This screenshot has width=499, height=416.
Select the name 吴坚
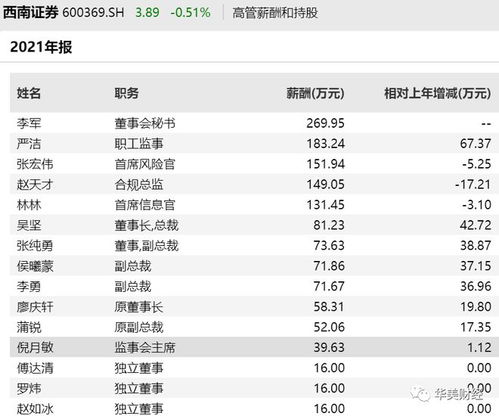[29, 225]
